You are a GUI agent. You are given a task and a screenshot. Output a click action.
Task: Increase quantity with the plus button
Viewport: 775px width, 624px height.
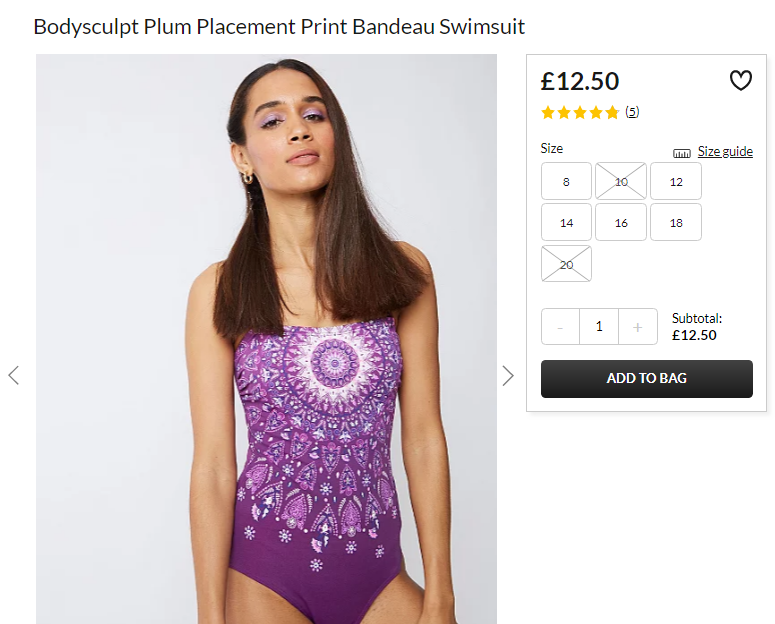tap(638, 327)
